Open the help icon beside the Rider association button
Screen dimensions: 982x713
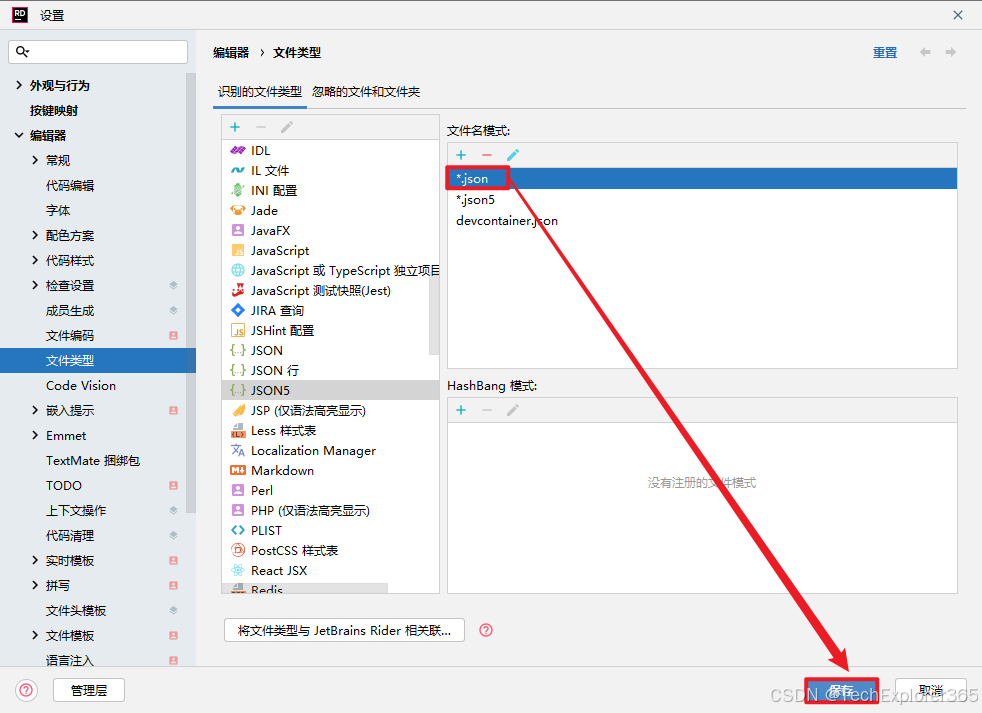(x=486, y=630)
